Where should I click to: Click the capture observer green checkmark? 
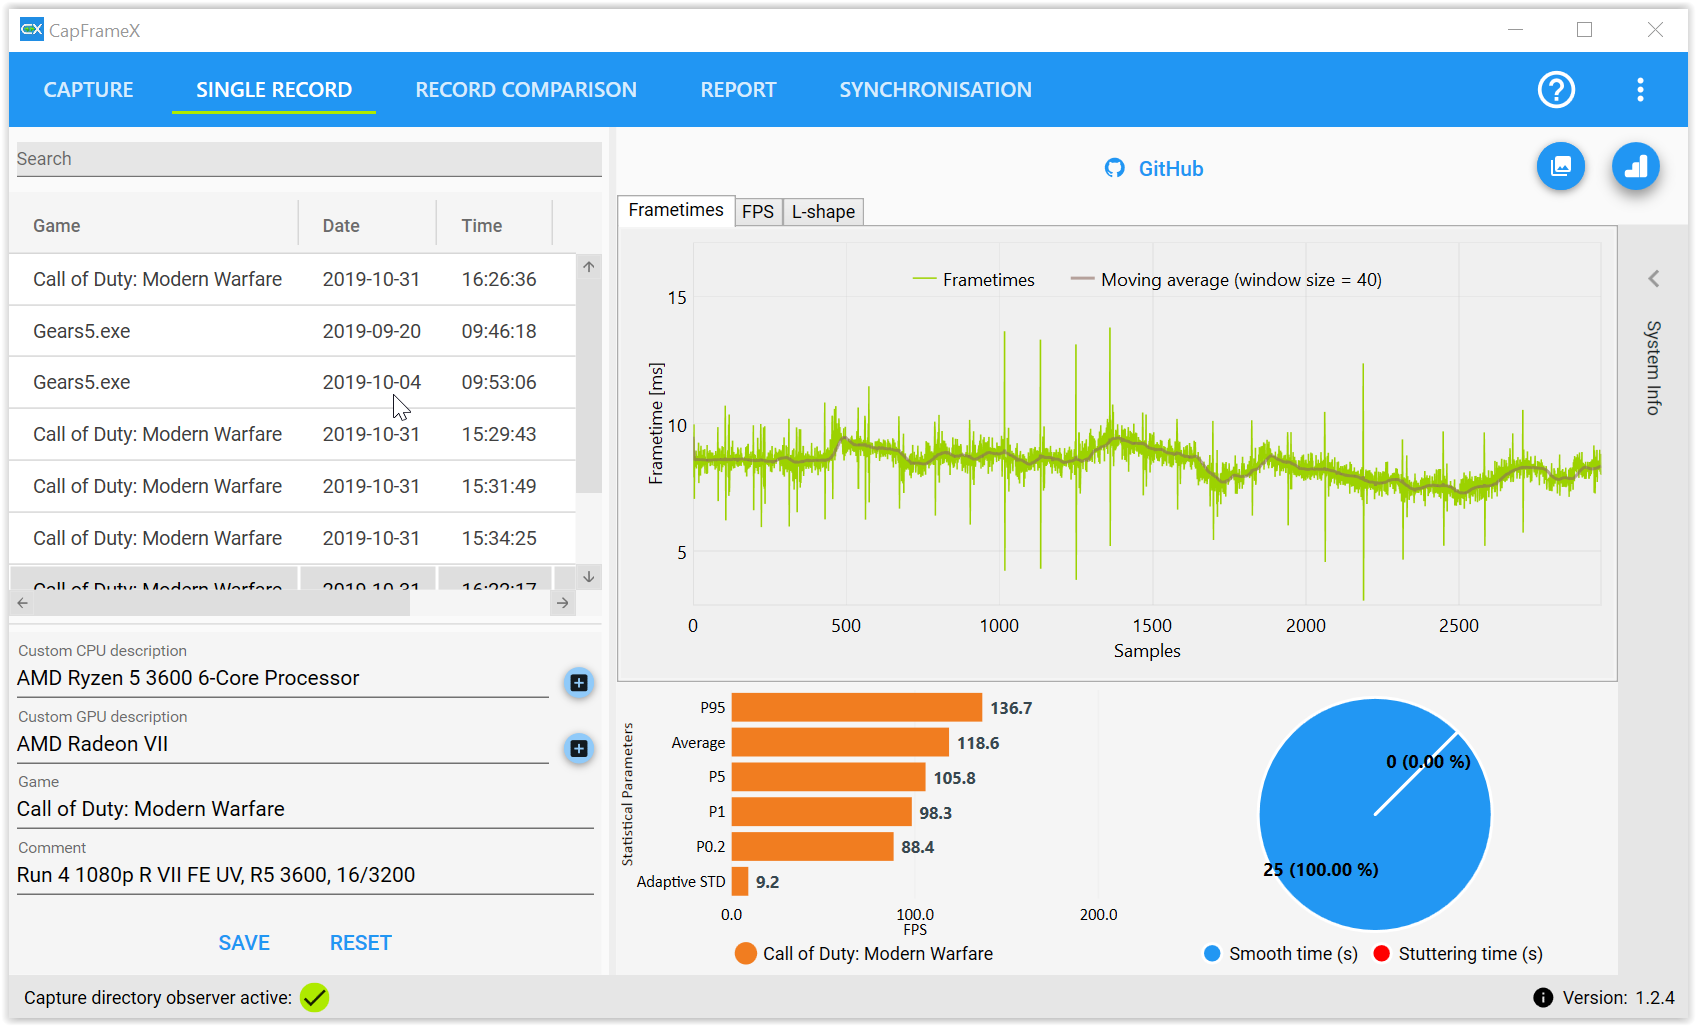point(315,997)
